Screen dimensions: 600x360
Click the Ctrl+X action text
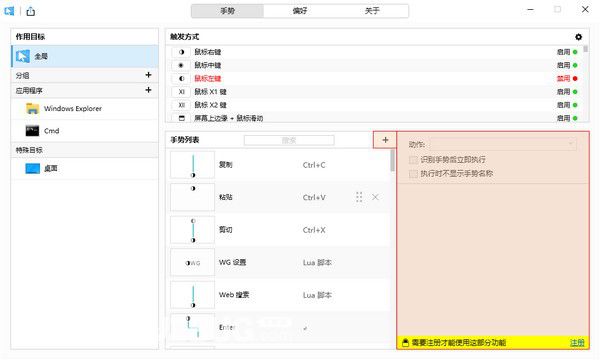tap(314, 230)
